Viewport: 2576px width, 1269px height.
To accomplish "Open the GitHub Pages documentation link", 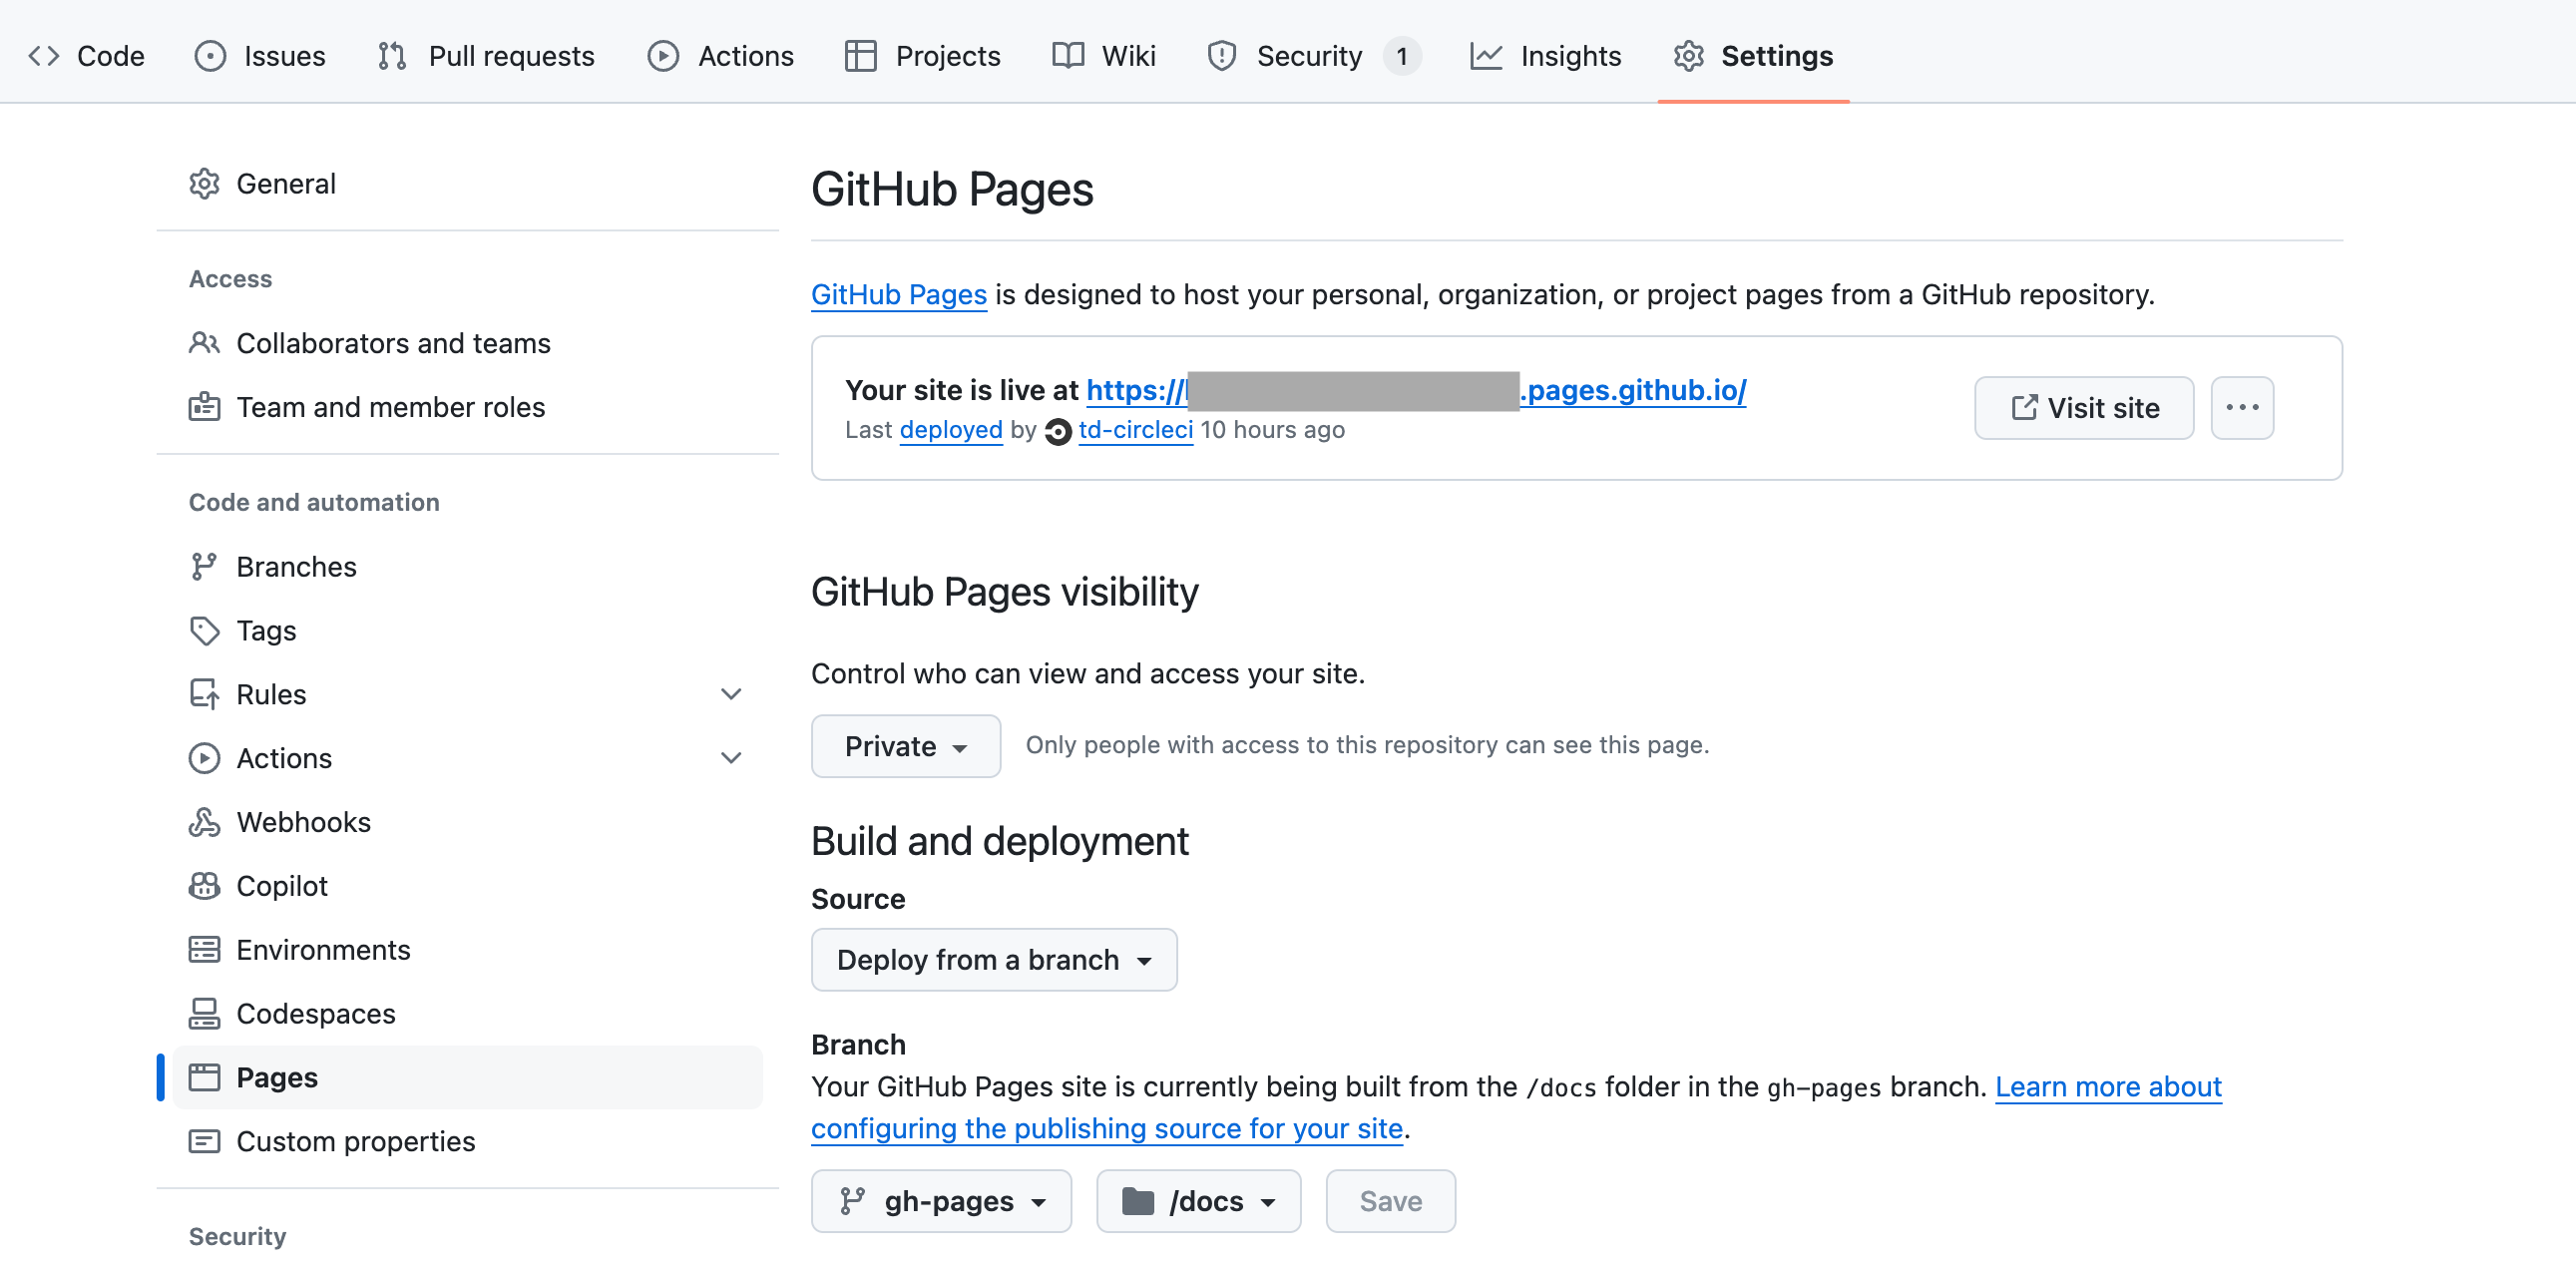I will coord(898,294).
